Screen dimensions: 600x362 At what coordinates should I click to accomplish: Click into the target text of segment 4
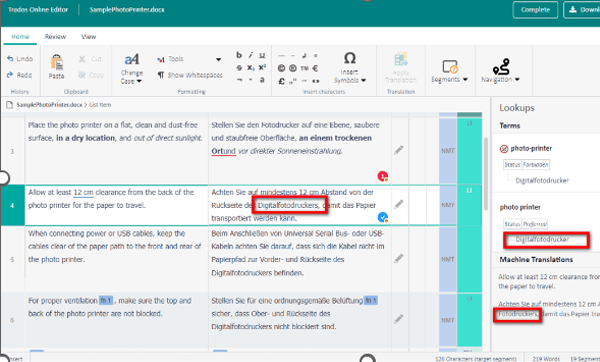293,205
